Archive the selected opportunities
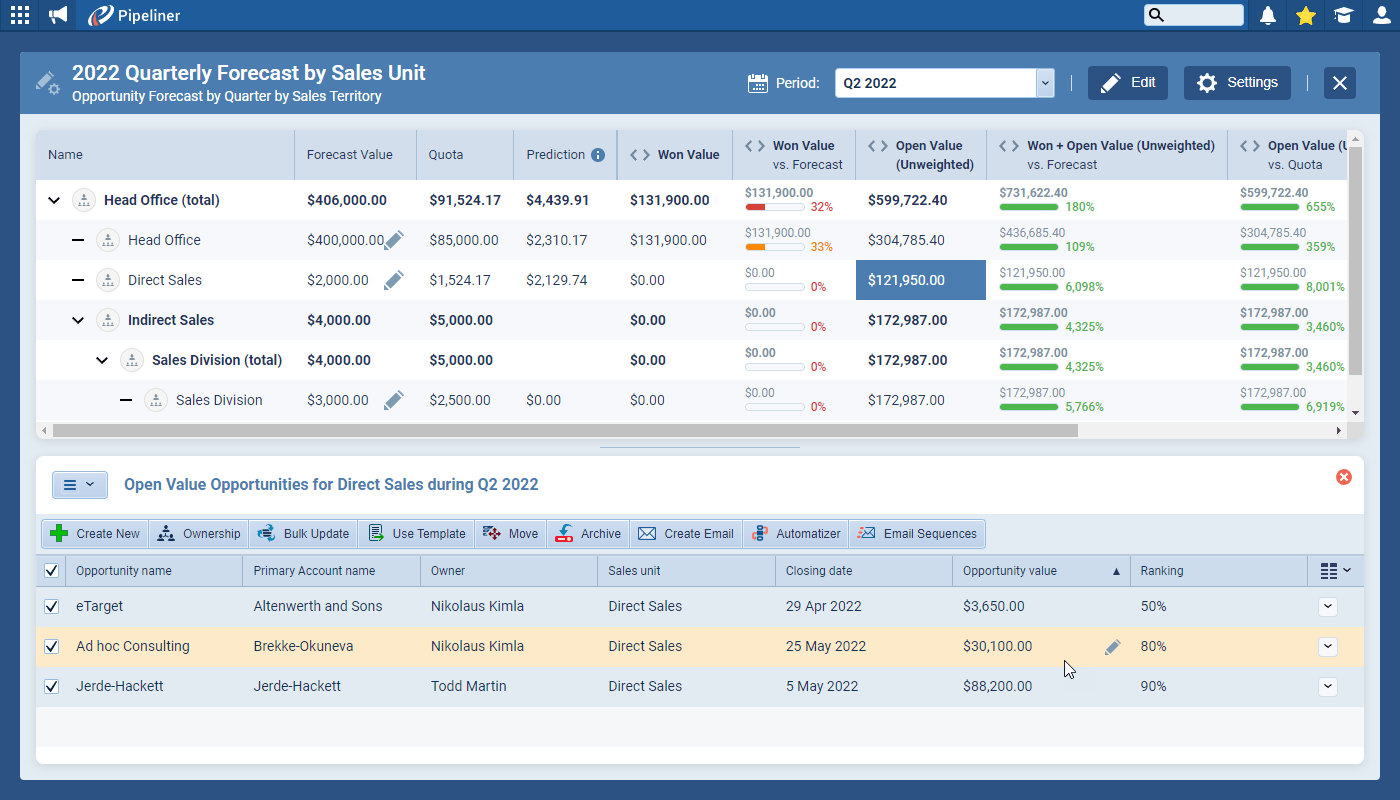The image size is (1400, 800). click(x=587, y=533)
